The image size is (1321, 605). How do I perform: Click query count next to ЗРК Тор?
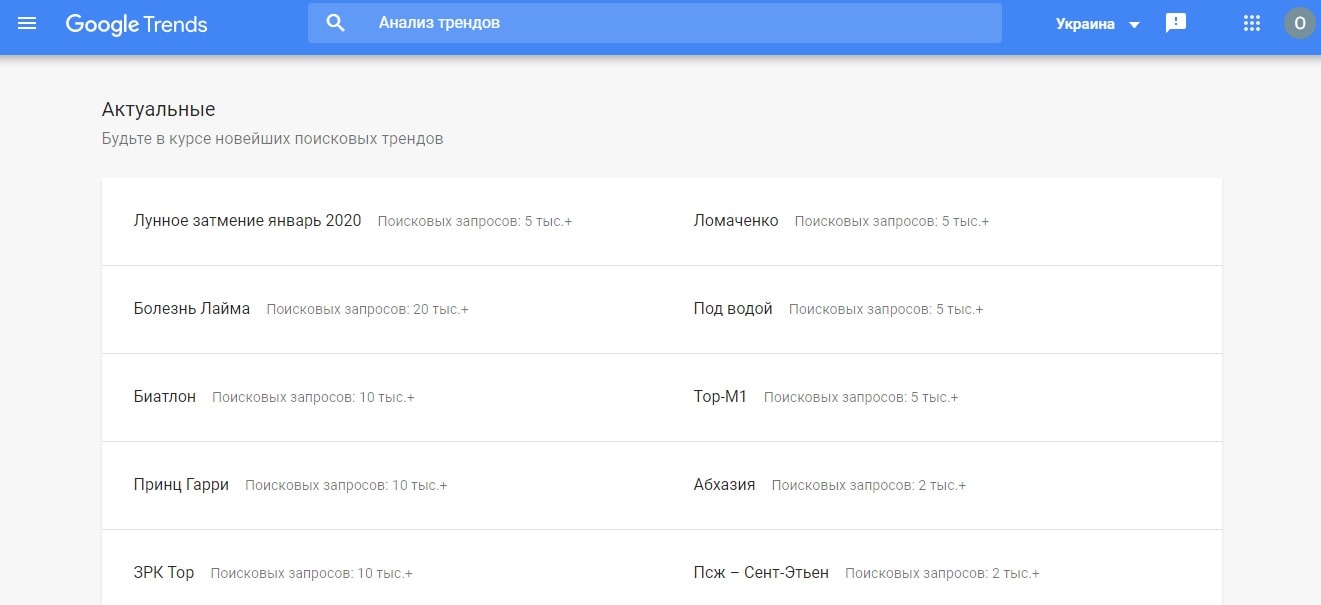(x=312, y=574)
